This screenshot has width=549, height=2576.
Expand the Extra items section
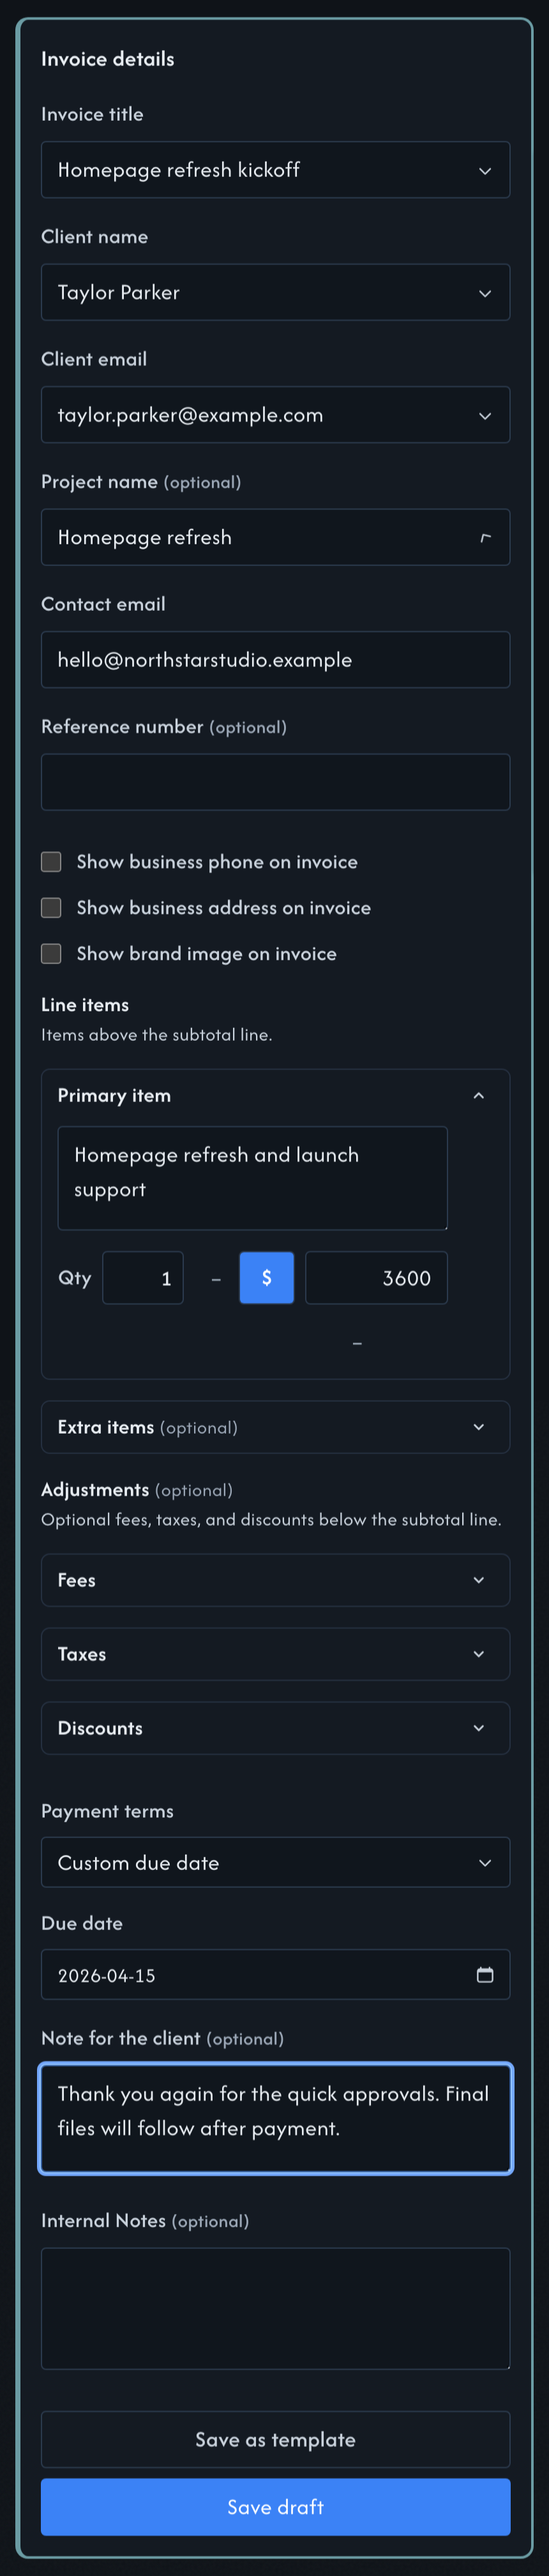479,1427
